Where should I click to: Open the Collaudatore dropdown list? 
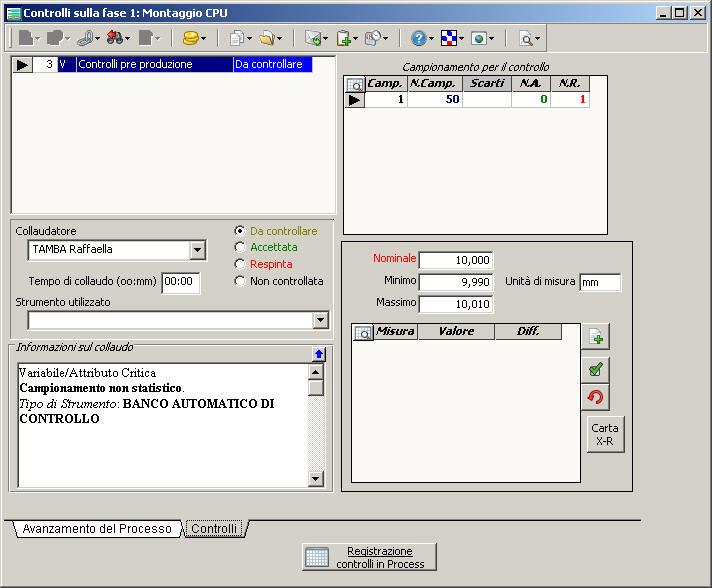(197, 250)
